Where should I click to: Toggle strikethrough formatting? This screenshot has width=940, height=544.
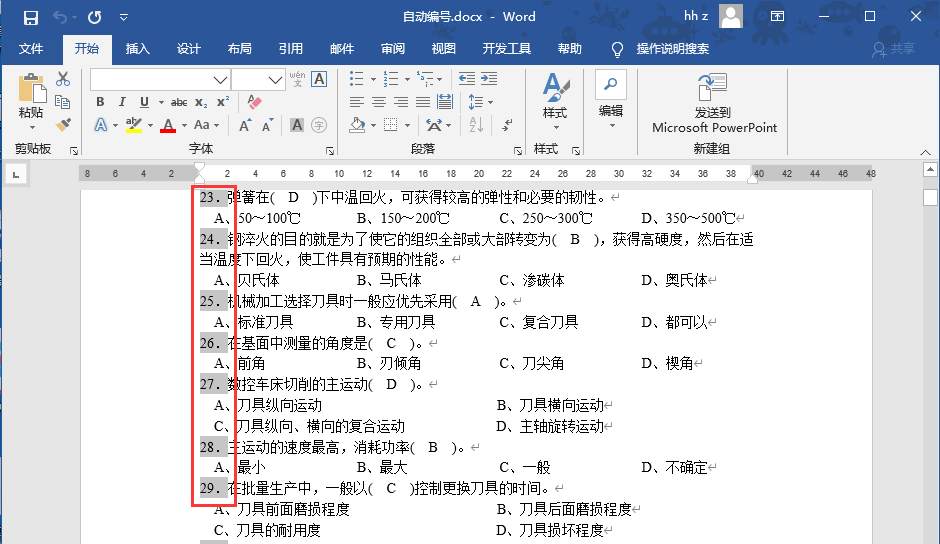point(179,102)
